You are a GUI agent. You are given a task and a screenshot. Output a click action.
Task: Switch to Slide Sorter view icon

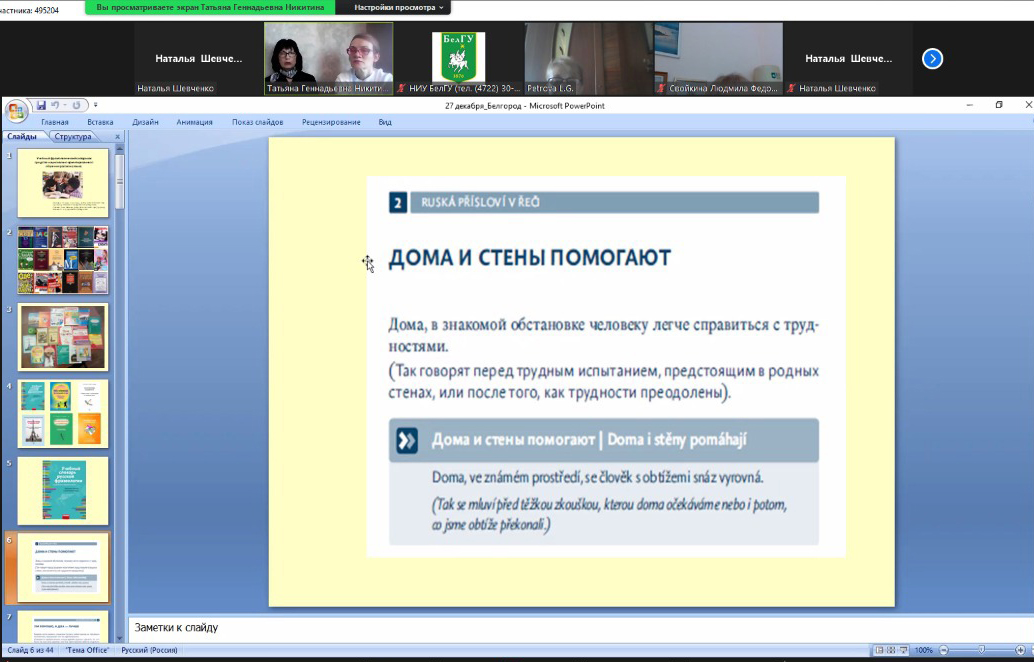891,650
